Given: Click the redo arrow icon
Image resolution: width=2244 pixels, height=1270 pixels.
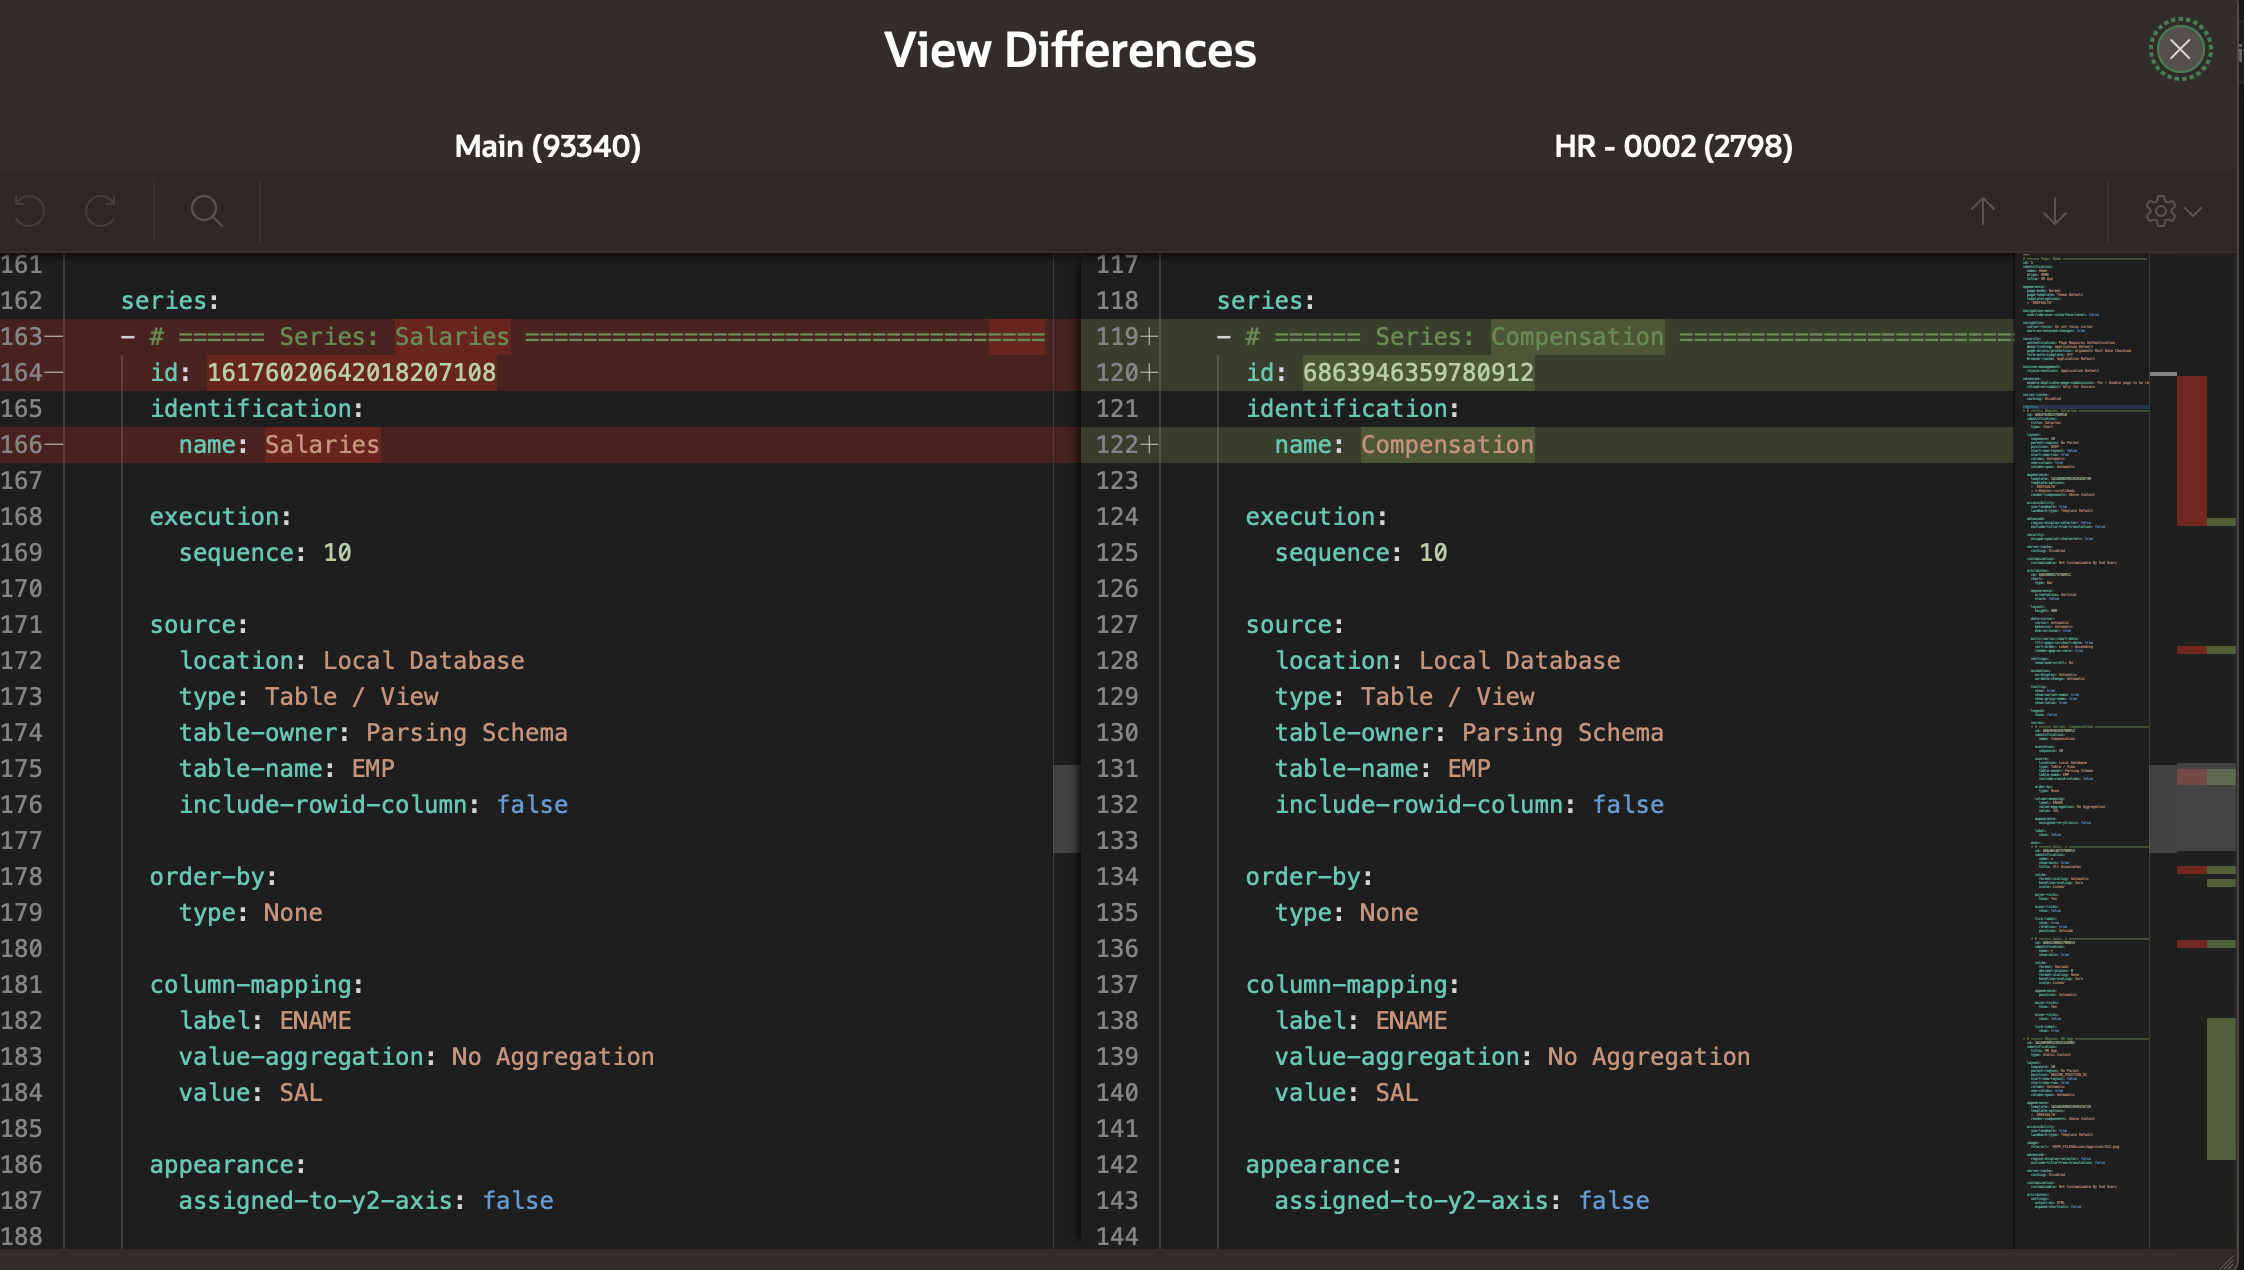Looking at the screenshot, I should tap(101, 211).
